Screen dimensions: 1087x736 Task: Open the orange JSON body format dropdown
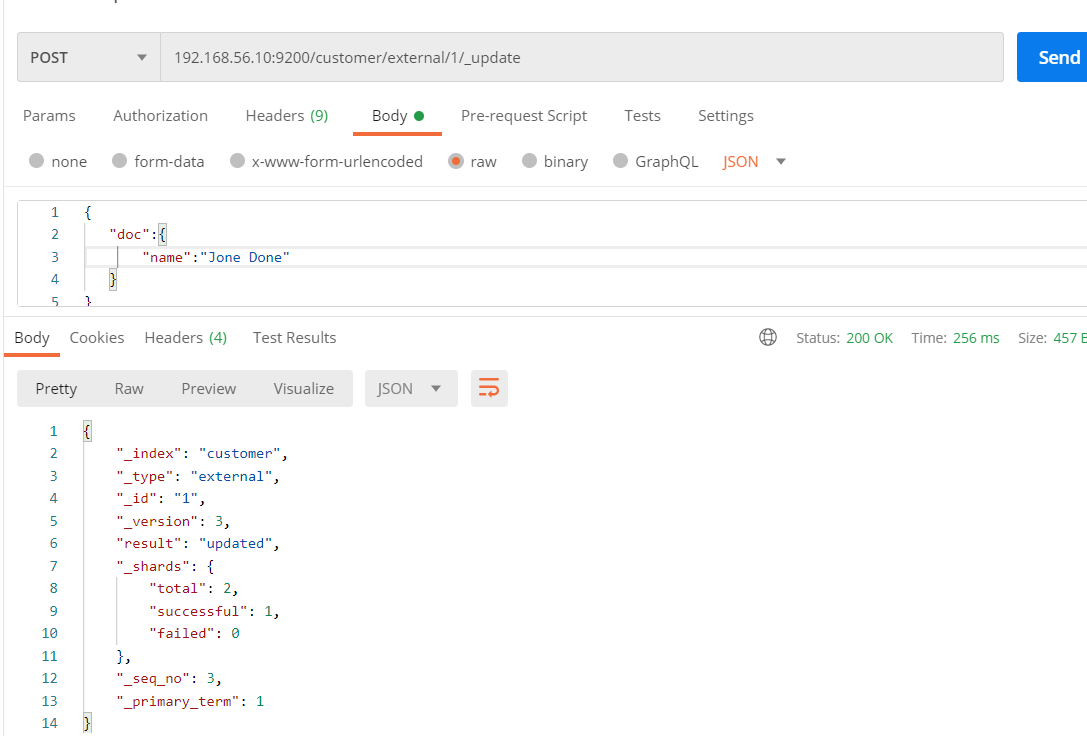(754, 161)
